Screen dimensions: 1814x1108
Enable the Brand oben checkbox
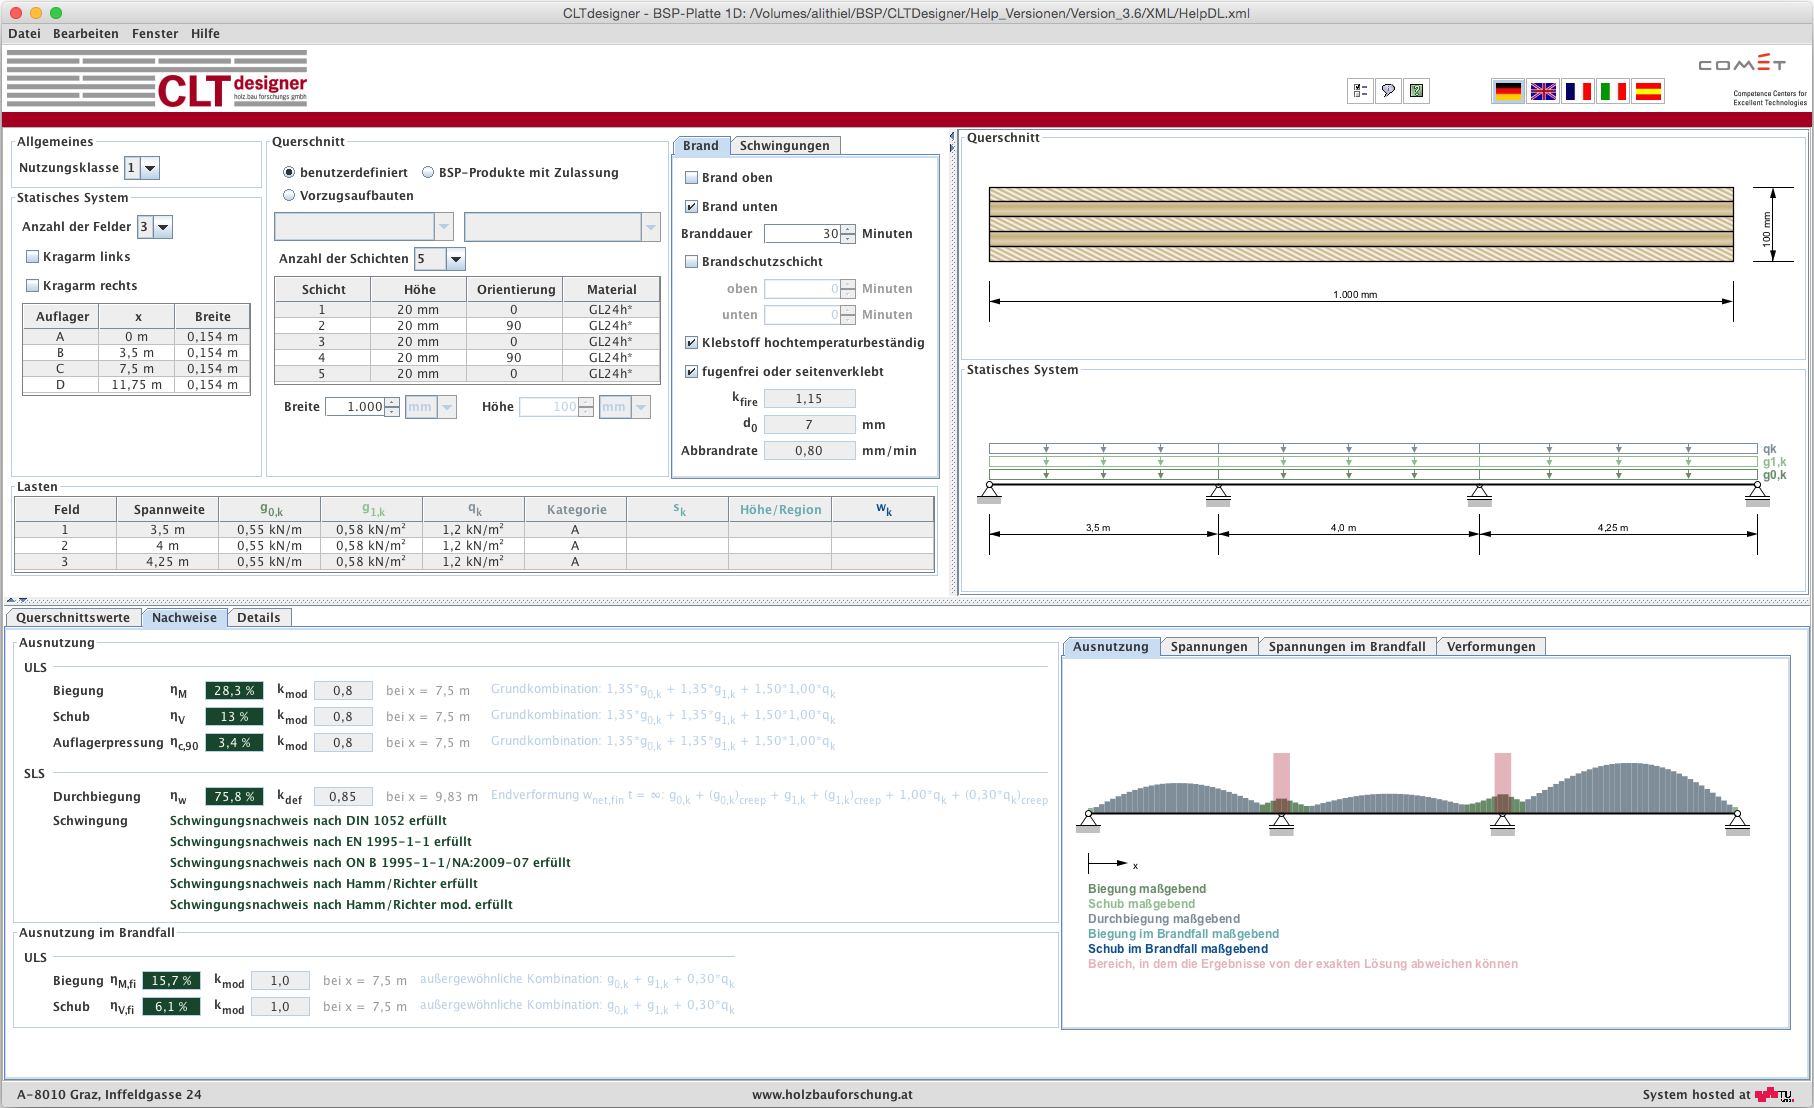point(691,178)
